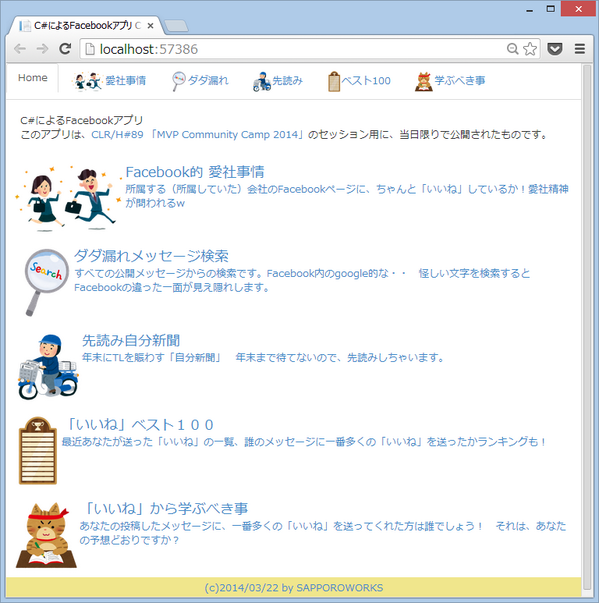Open the ダダ漏れメッセージ検索 heading link

pyautogui.click(x=151, y=256)
